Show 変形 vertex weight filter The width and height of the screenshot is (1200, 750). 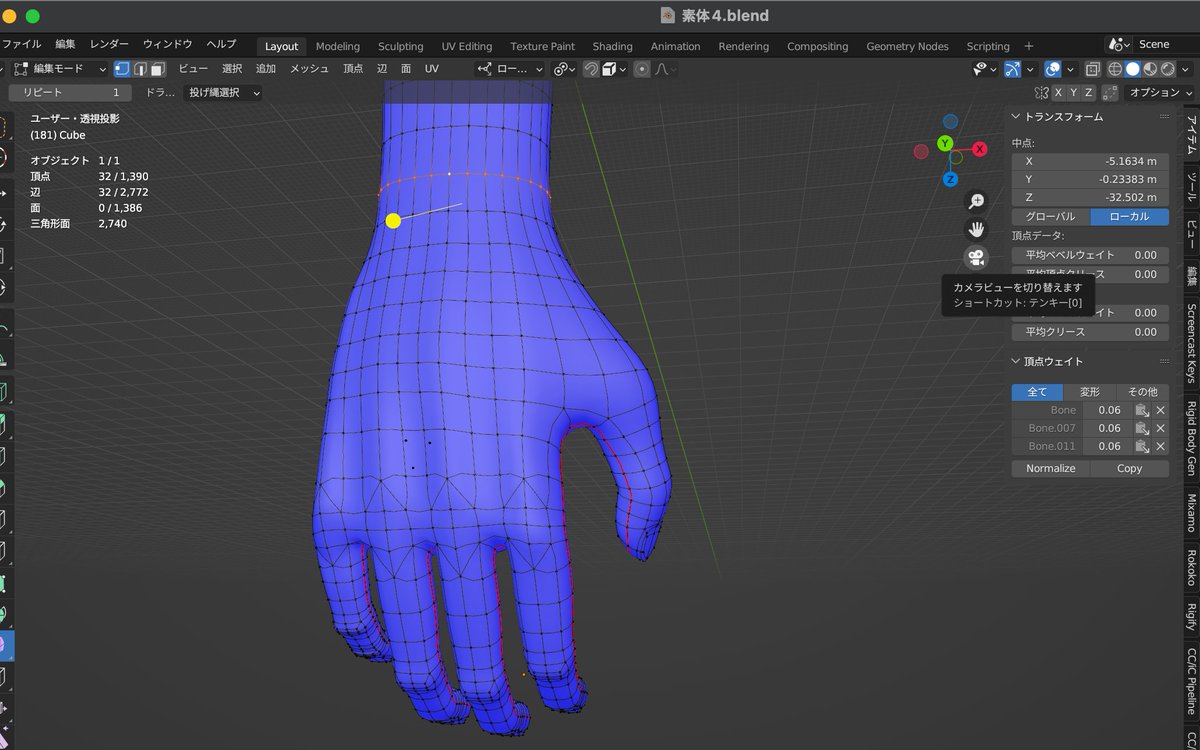(1090, 392)
